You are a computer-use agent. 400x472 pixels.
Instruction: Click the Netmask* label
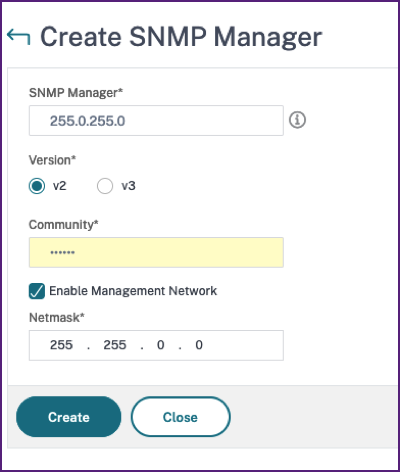57,318
